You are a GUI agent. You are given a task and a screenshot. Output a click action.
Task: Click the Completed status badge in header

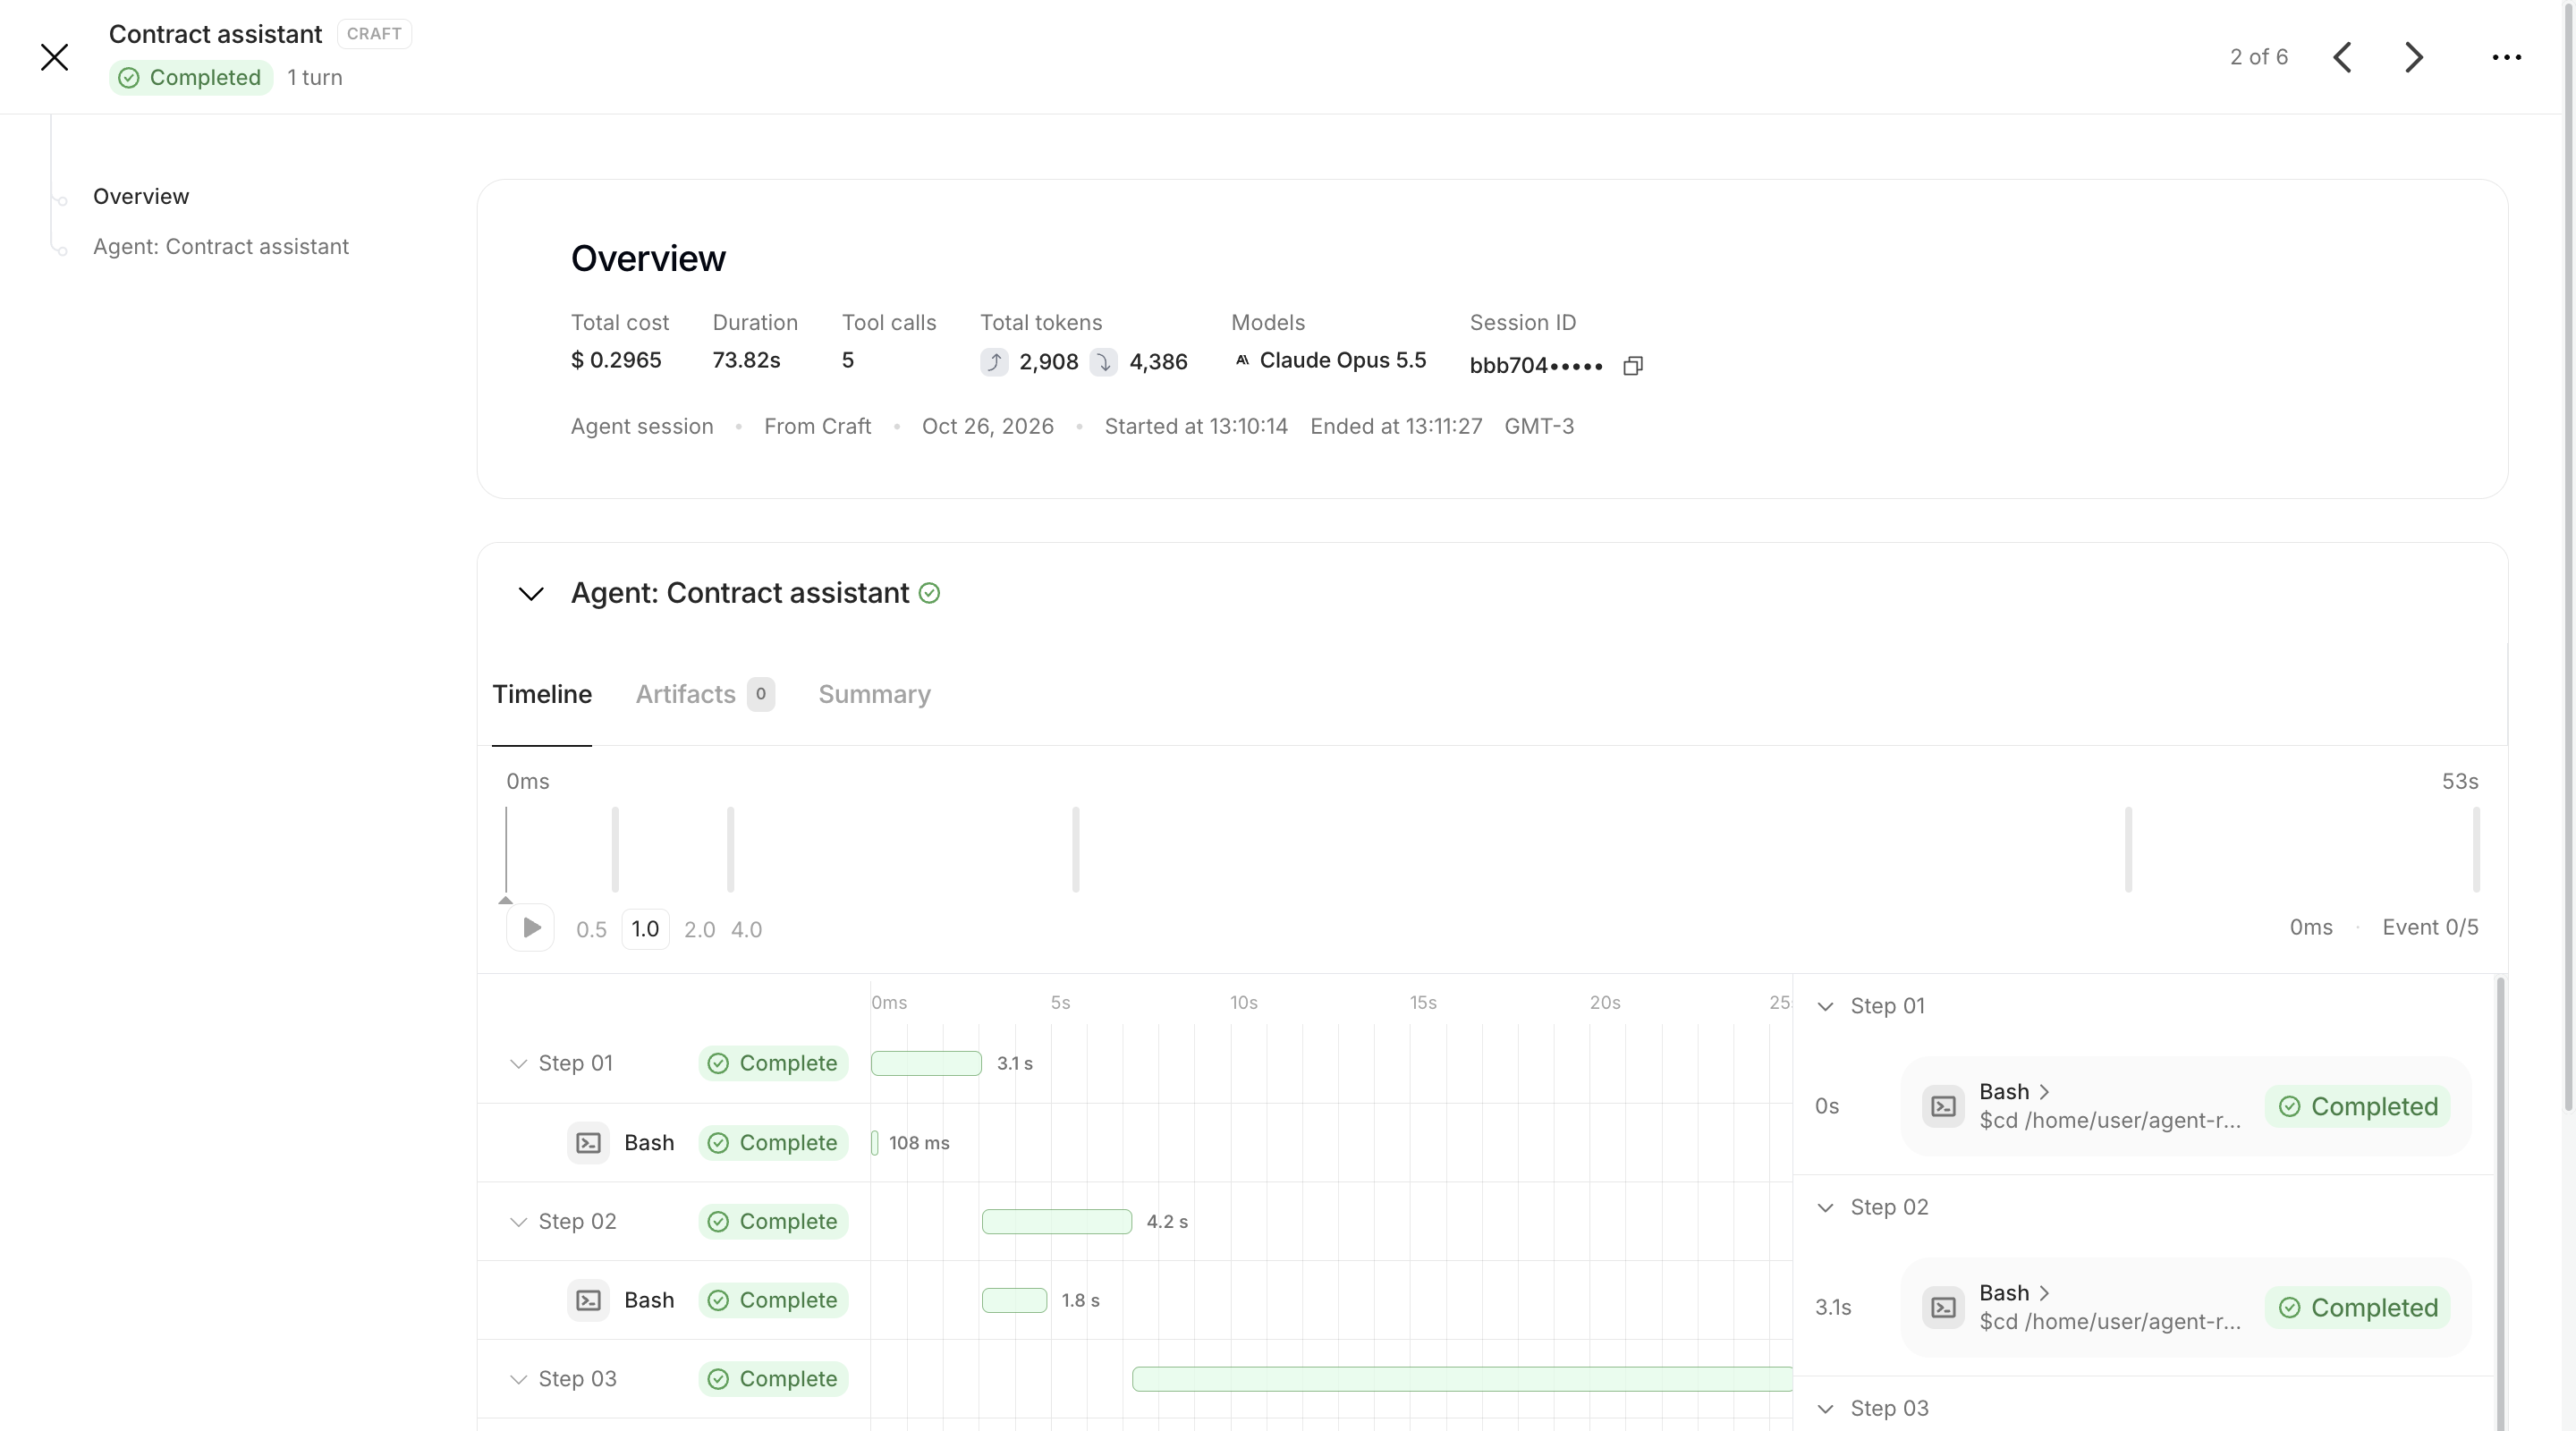(x=191, y=77)
